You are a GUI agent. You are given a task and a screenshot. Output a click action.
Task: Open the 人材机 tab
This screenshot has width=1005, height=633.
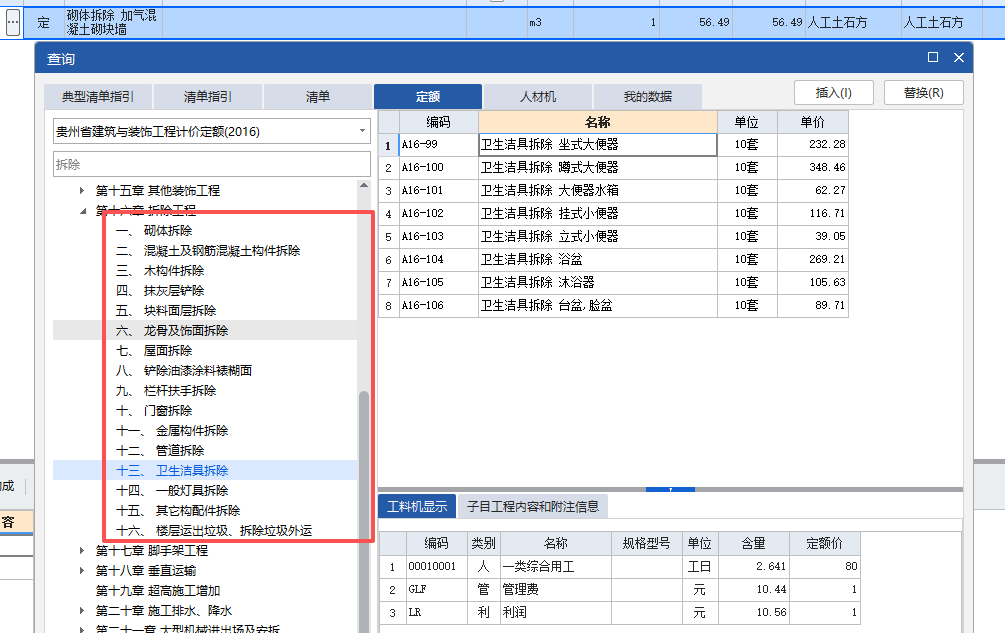[x=538, y=97]
